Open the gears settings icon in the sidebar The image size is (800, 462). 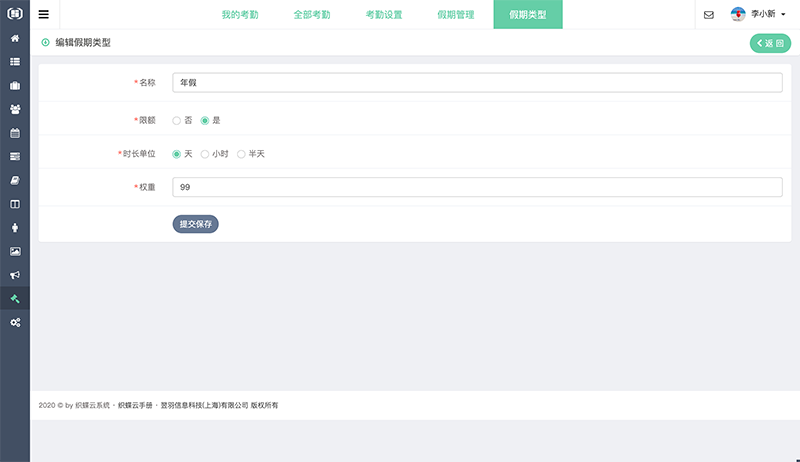pyautogui.click(x=15, y=322)
